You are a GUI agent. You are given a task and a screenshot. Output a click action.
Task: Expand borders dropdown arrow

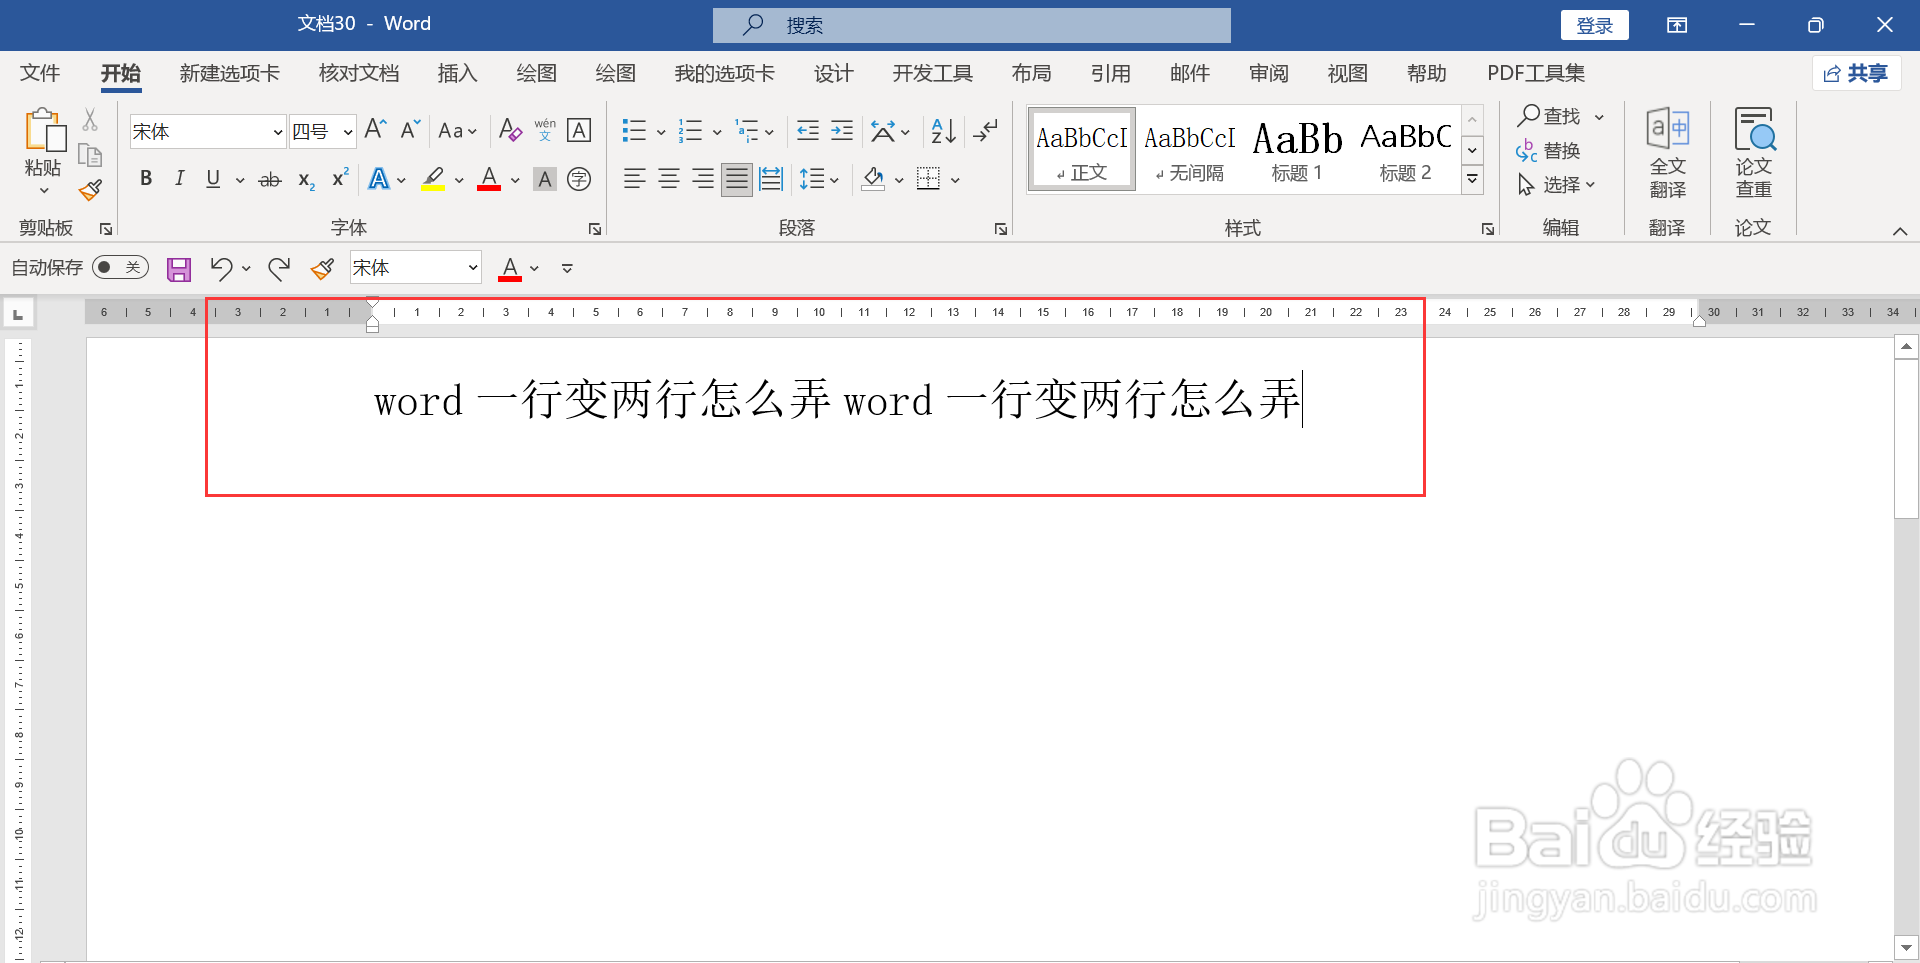click(955, 181)
